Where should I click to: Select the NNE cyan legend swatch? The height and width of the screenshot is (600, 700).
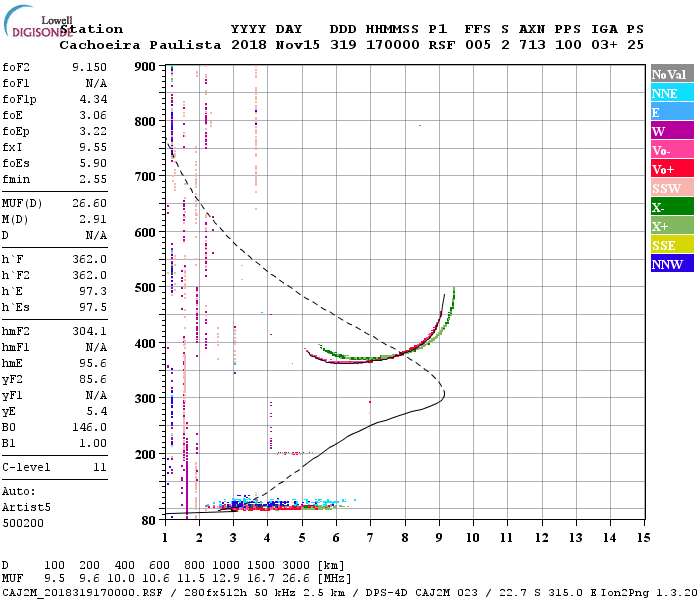pyautogui.click(x=672, y=93)
